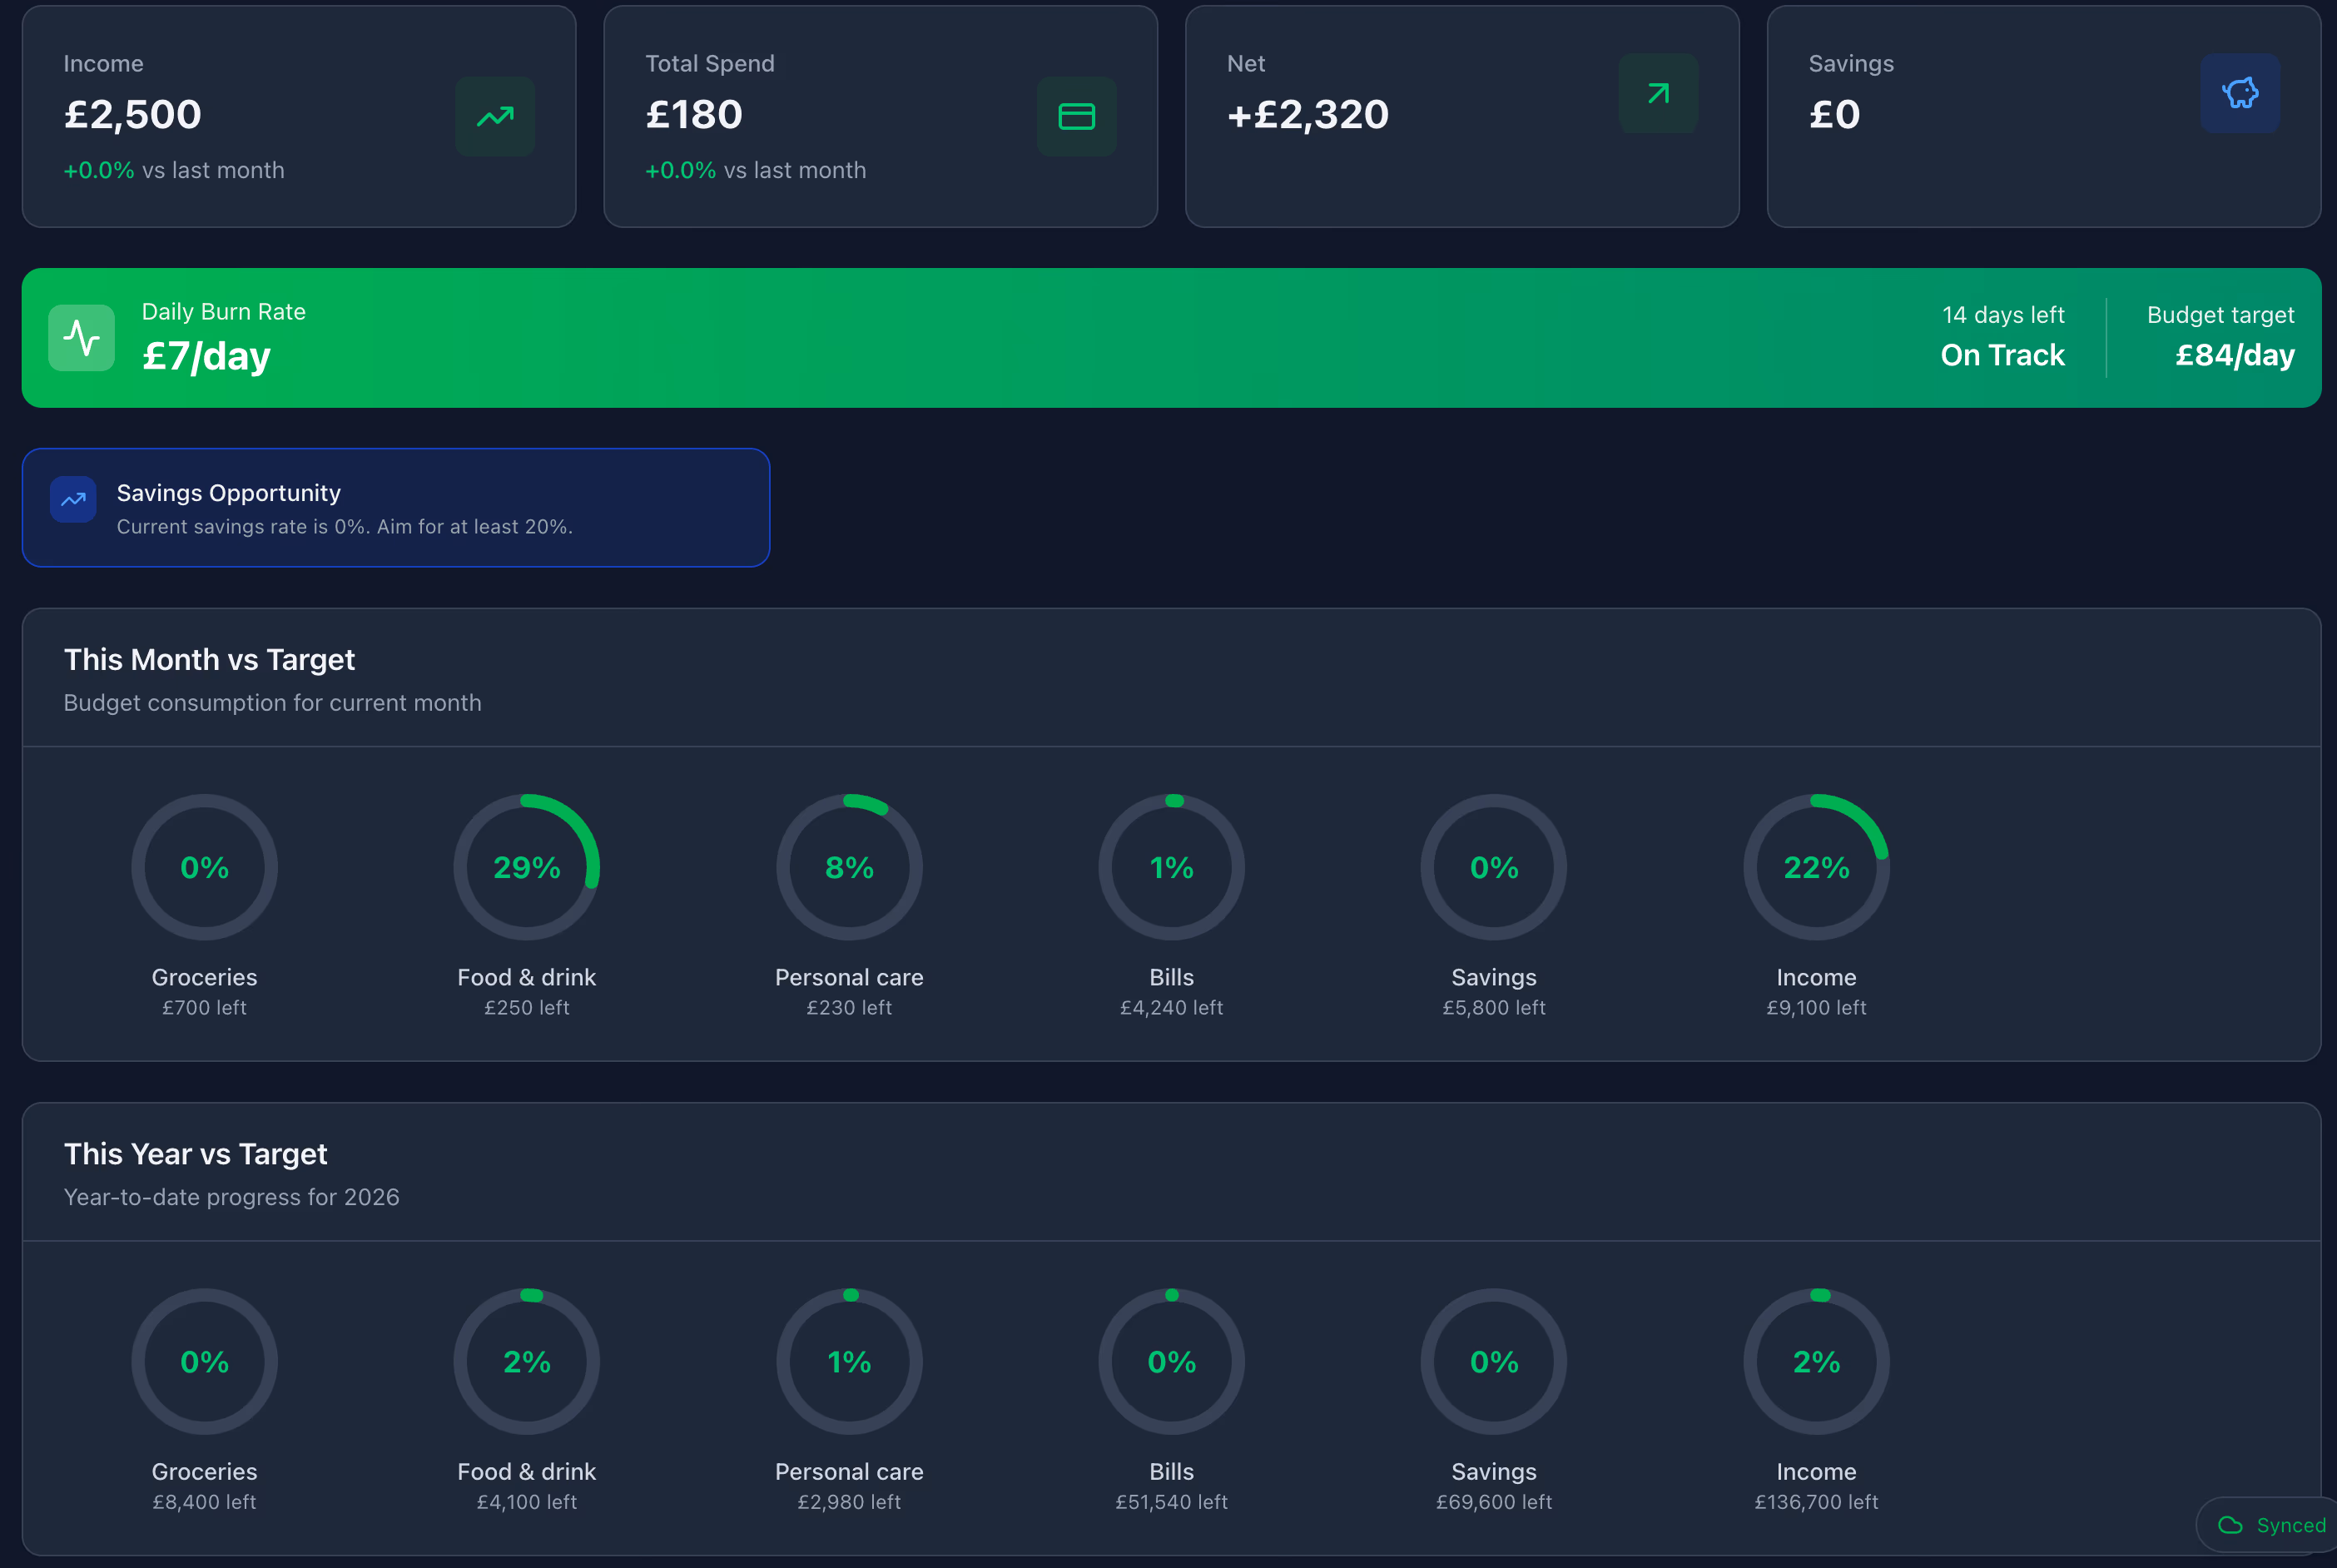Click the monthly Food & drink 29% ring

tap(527, 867)
